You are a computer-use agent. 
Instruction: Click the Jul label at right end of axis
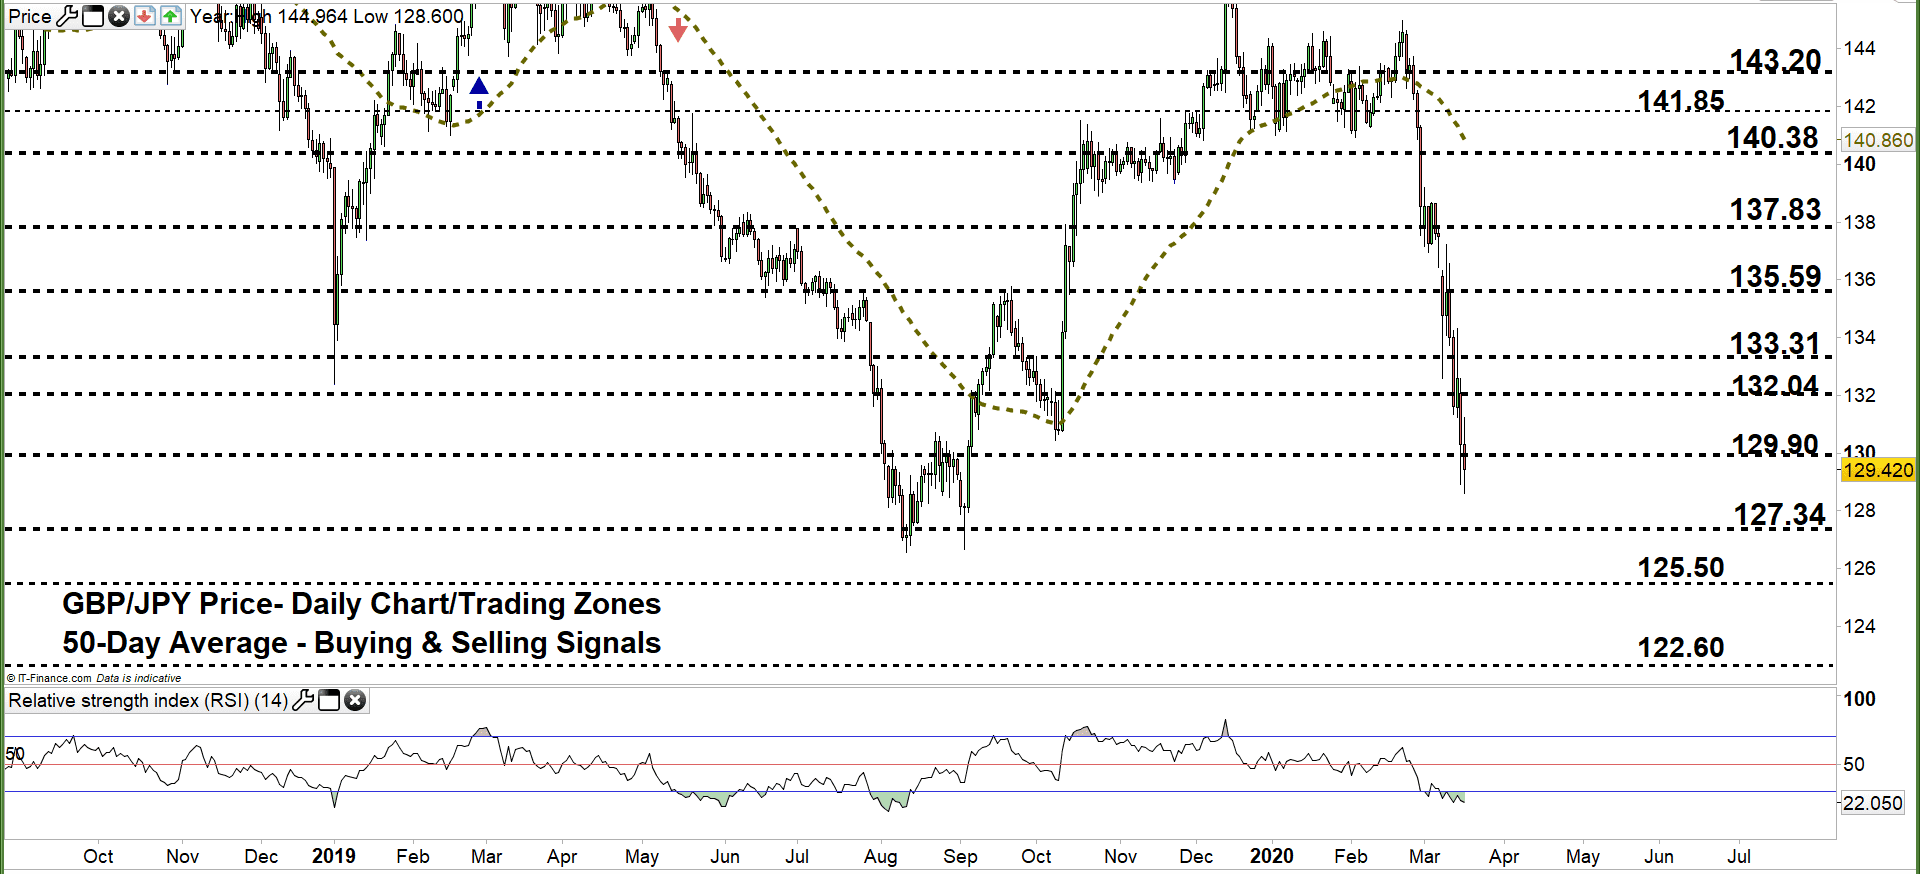pyautogui.click(x=1739, y=856)
